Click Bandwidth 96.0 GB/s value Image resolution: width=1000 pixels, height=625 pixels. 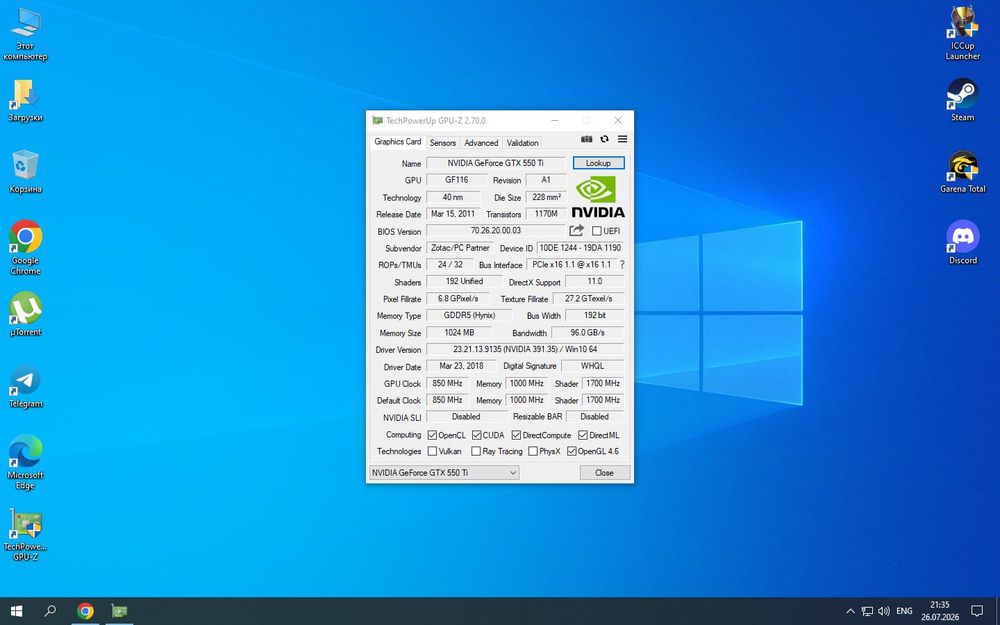tap(587, 332)
